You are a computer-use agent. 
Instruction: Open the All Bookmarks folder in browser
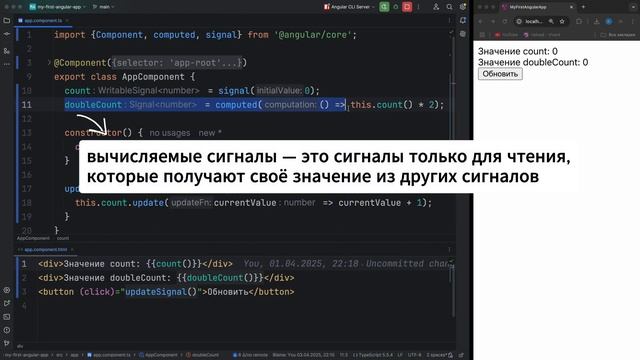[618, 35]
